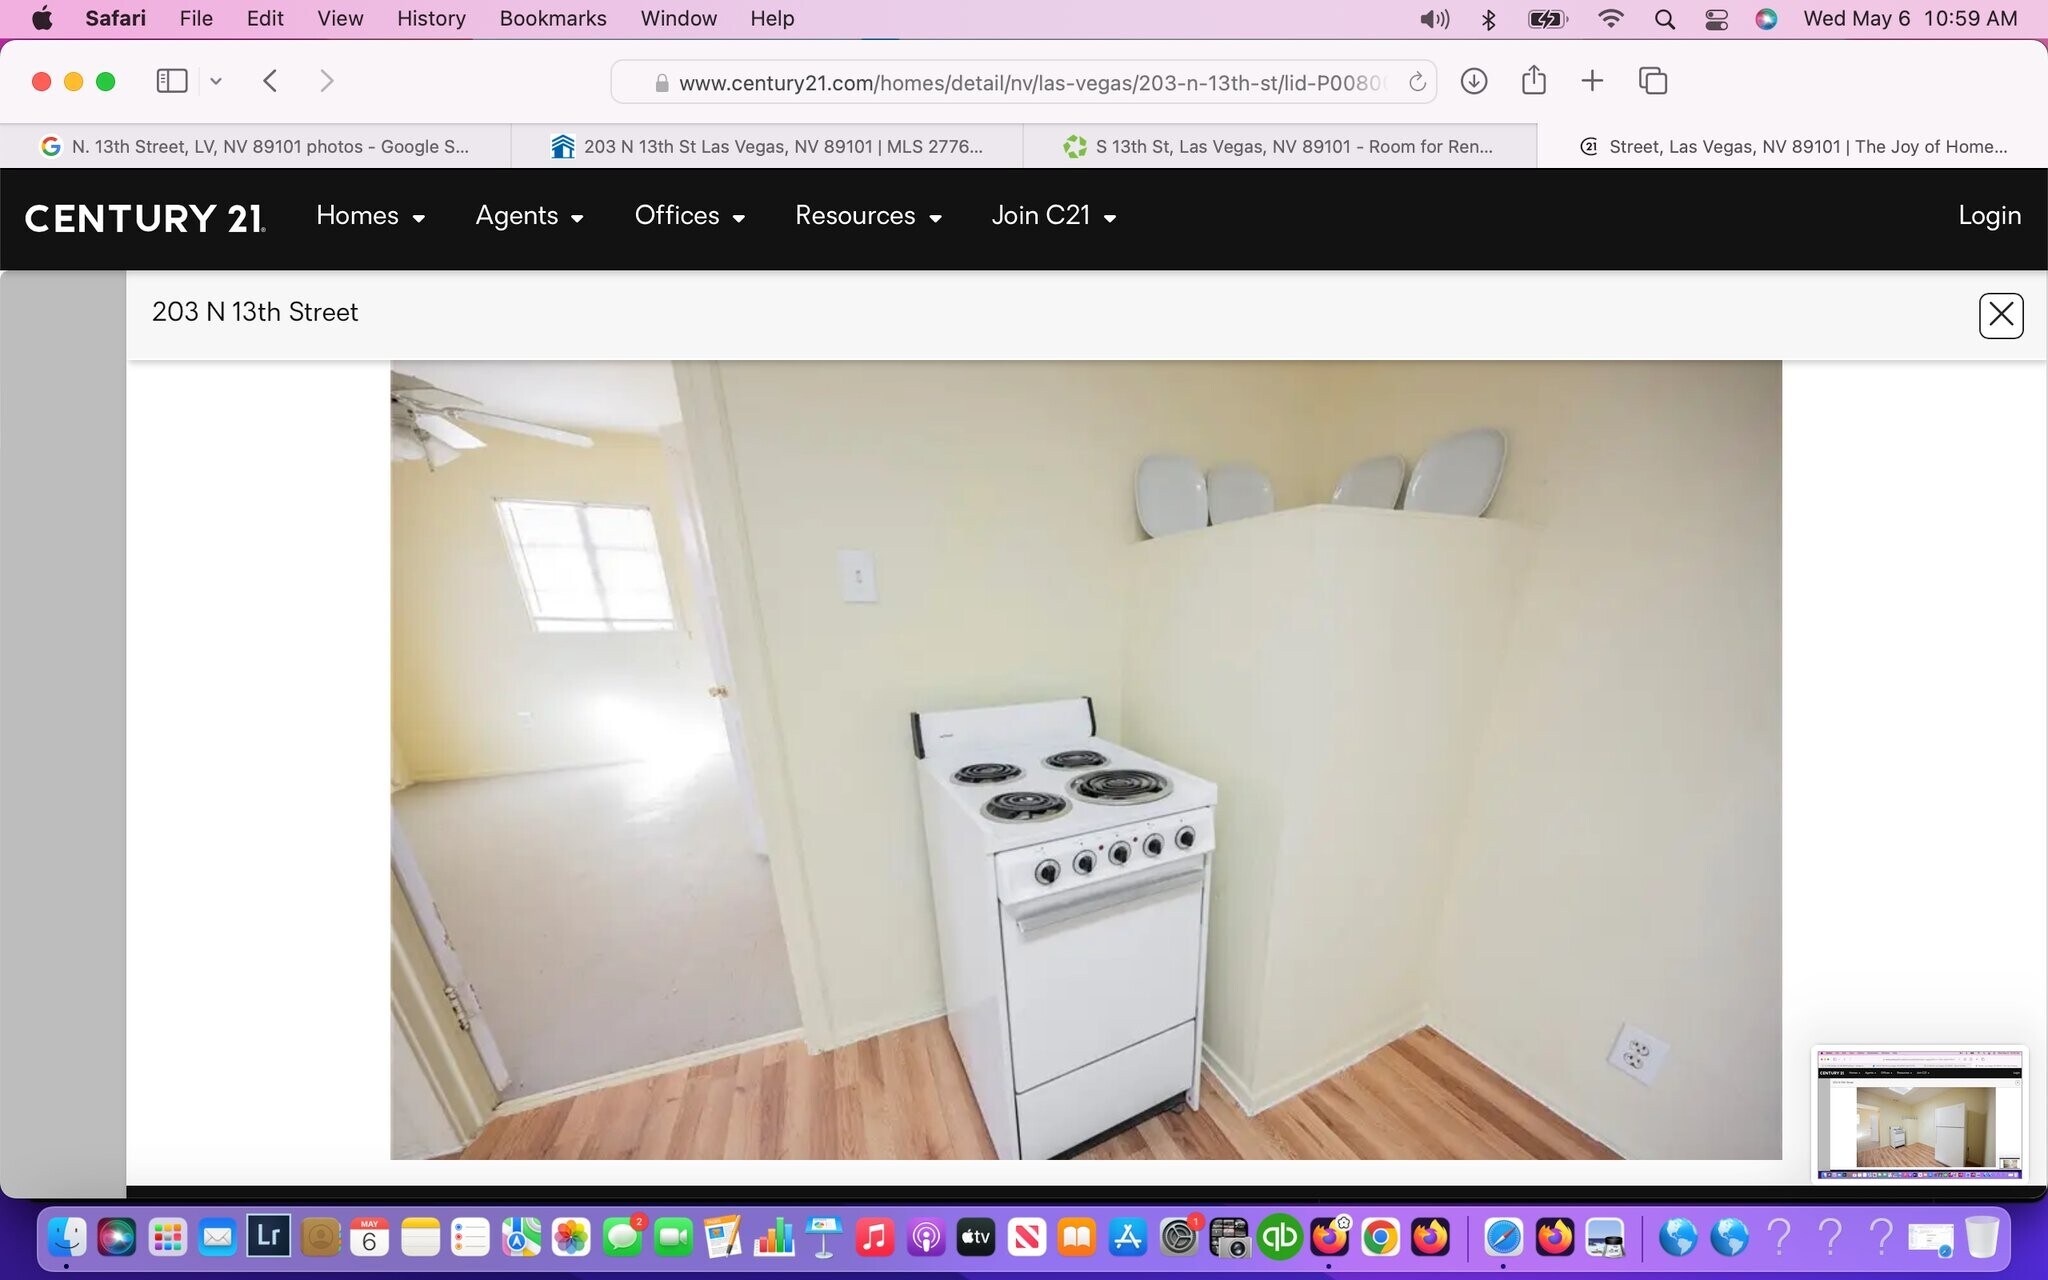
Task: Check the battery status icon
Action: (x=1548, y=19)
